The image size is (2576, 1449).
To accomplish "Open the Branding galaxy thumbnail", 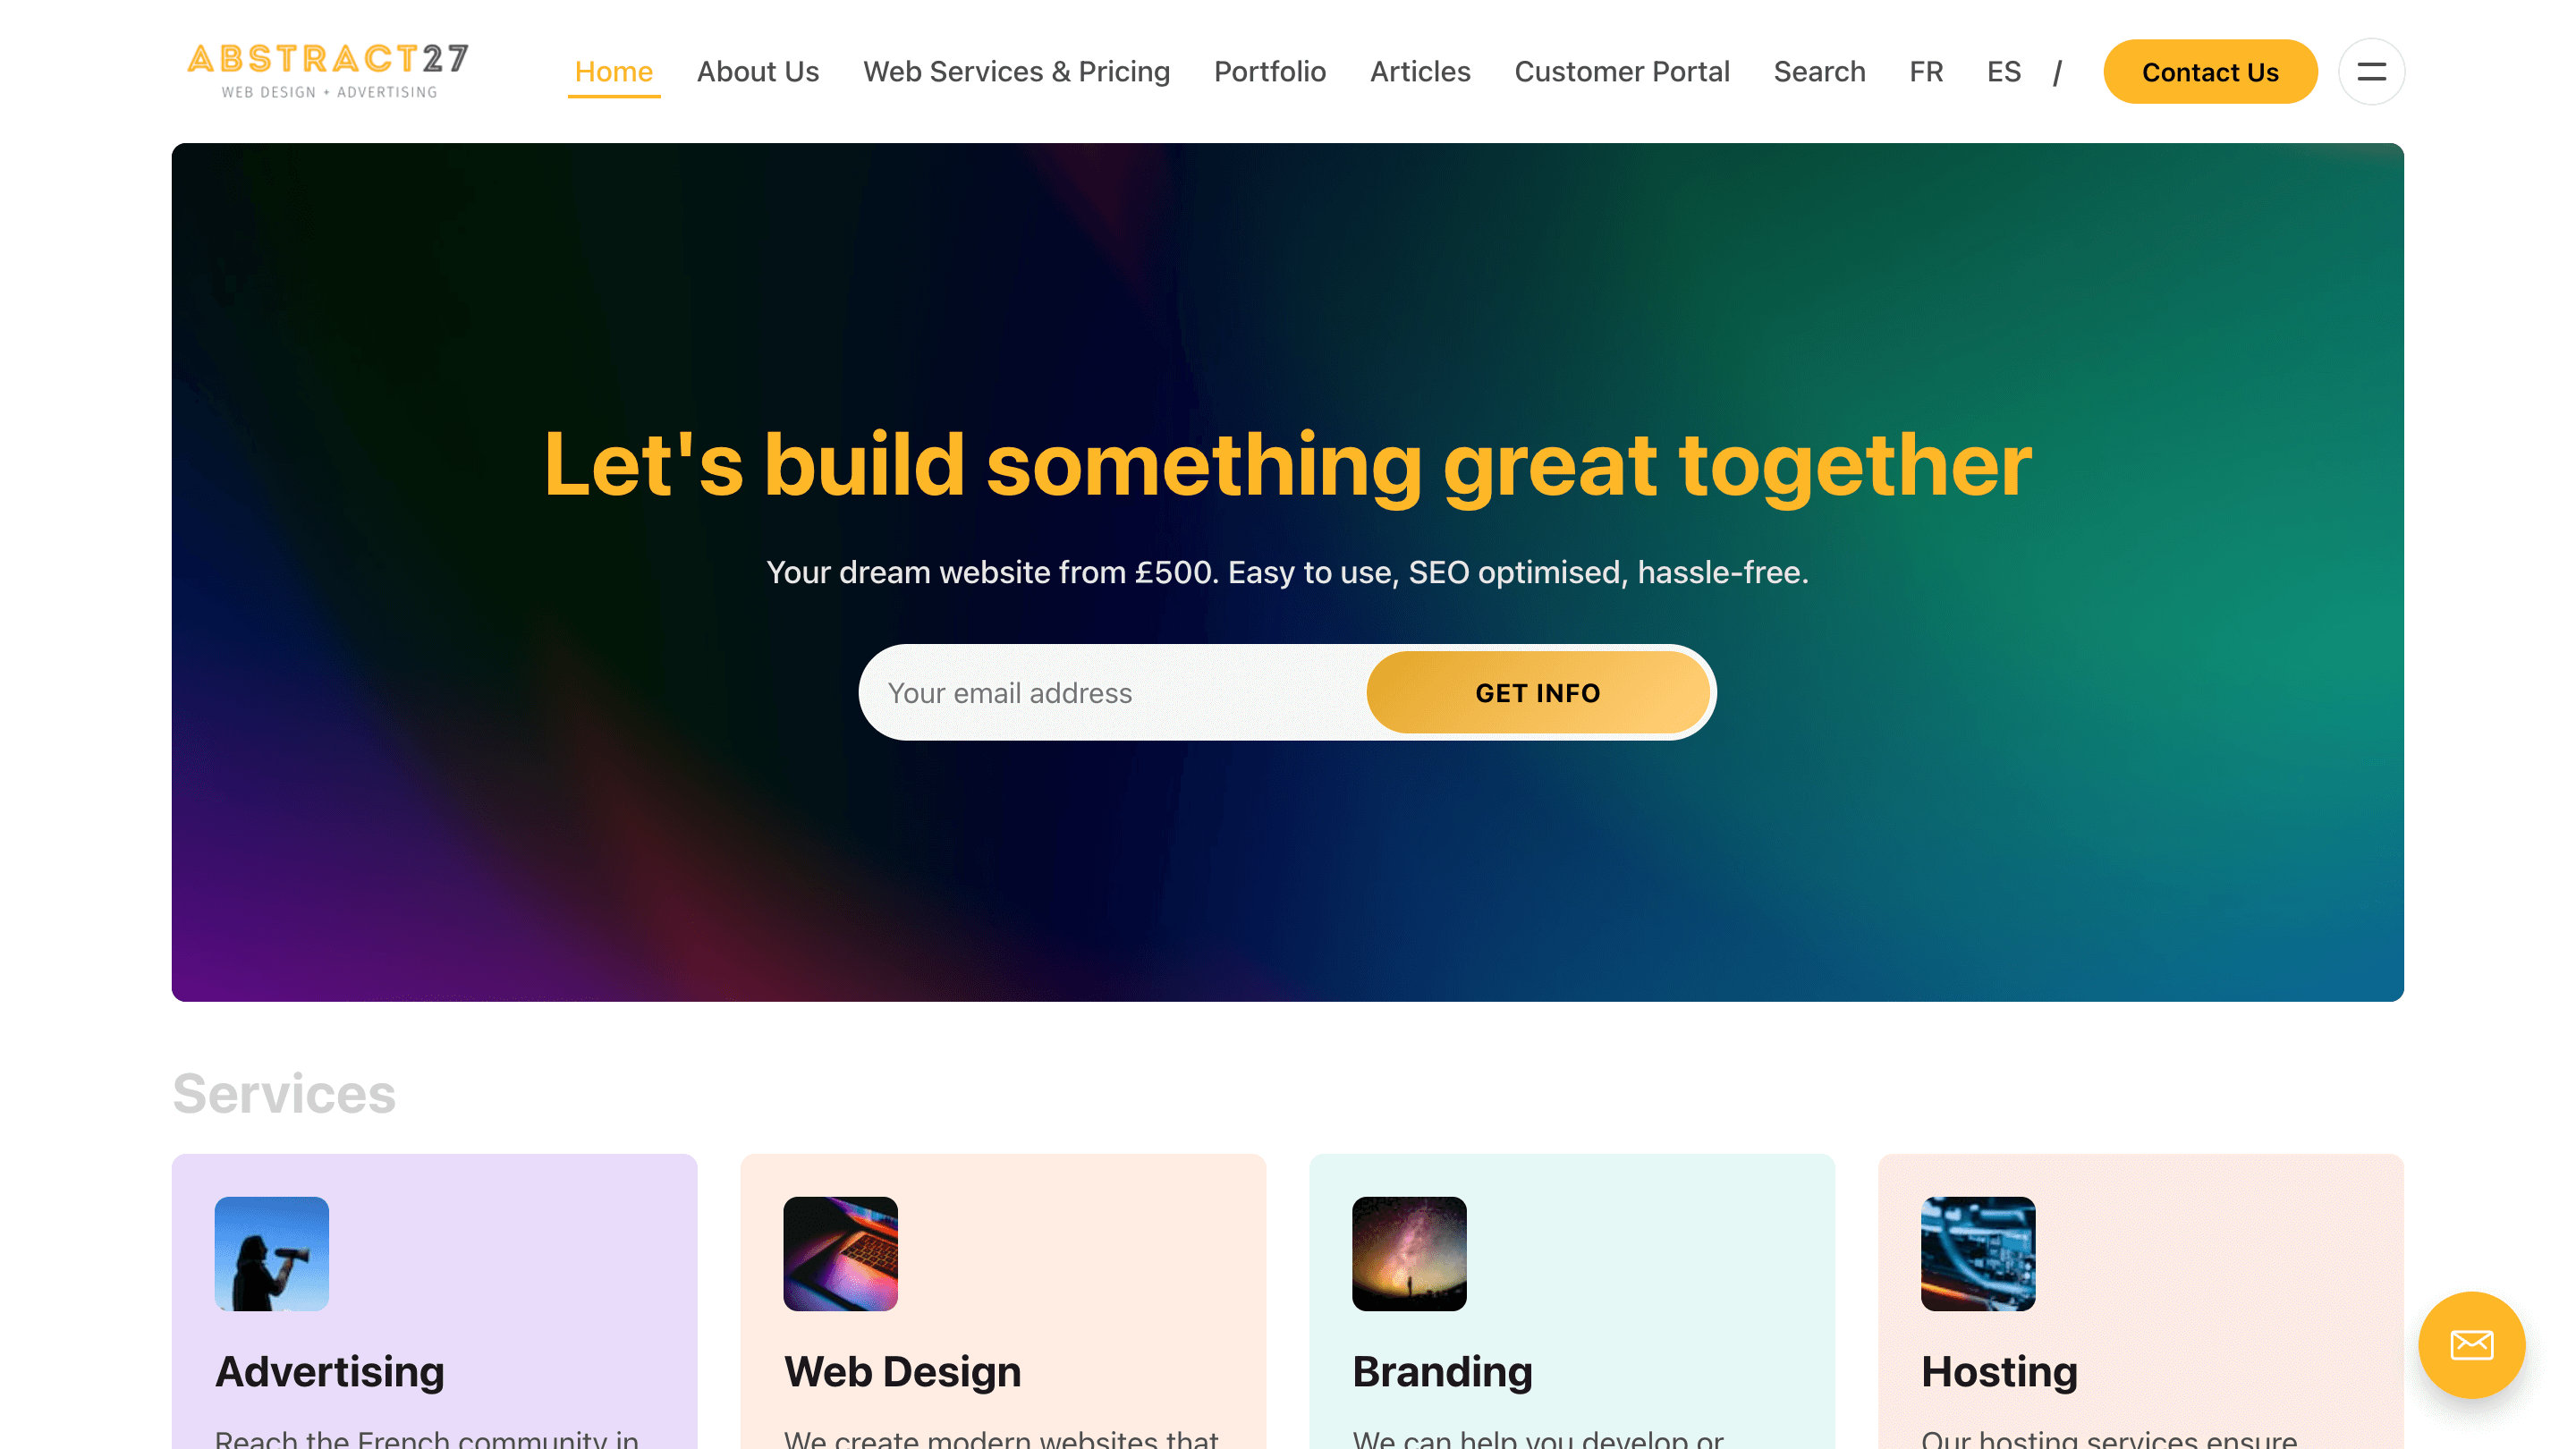I will tap(1409, 1253).
